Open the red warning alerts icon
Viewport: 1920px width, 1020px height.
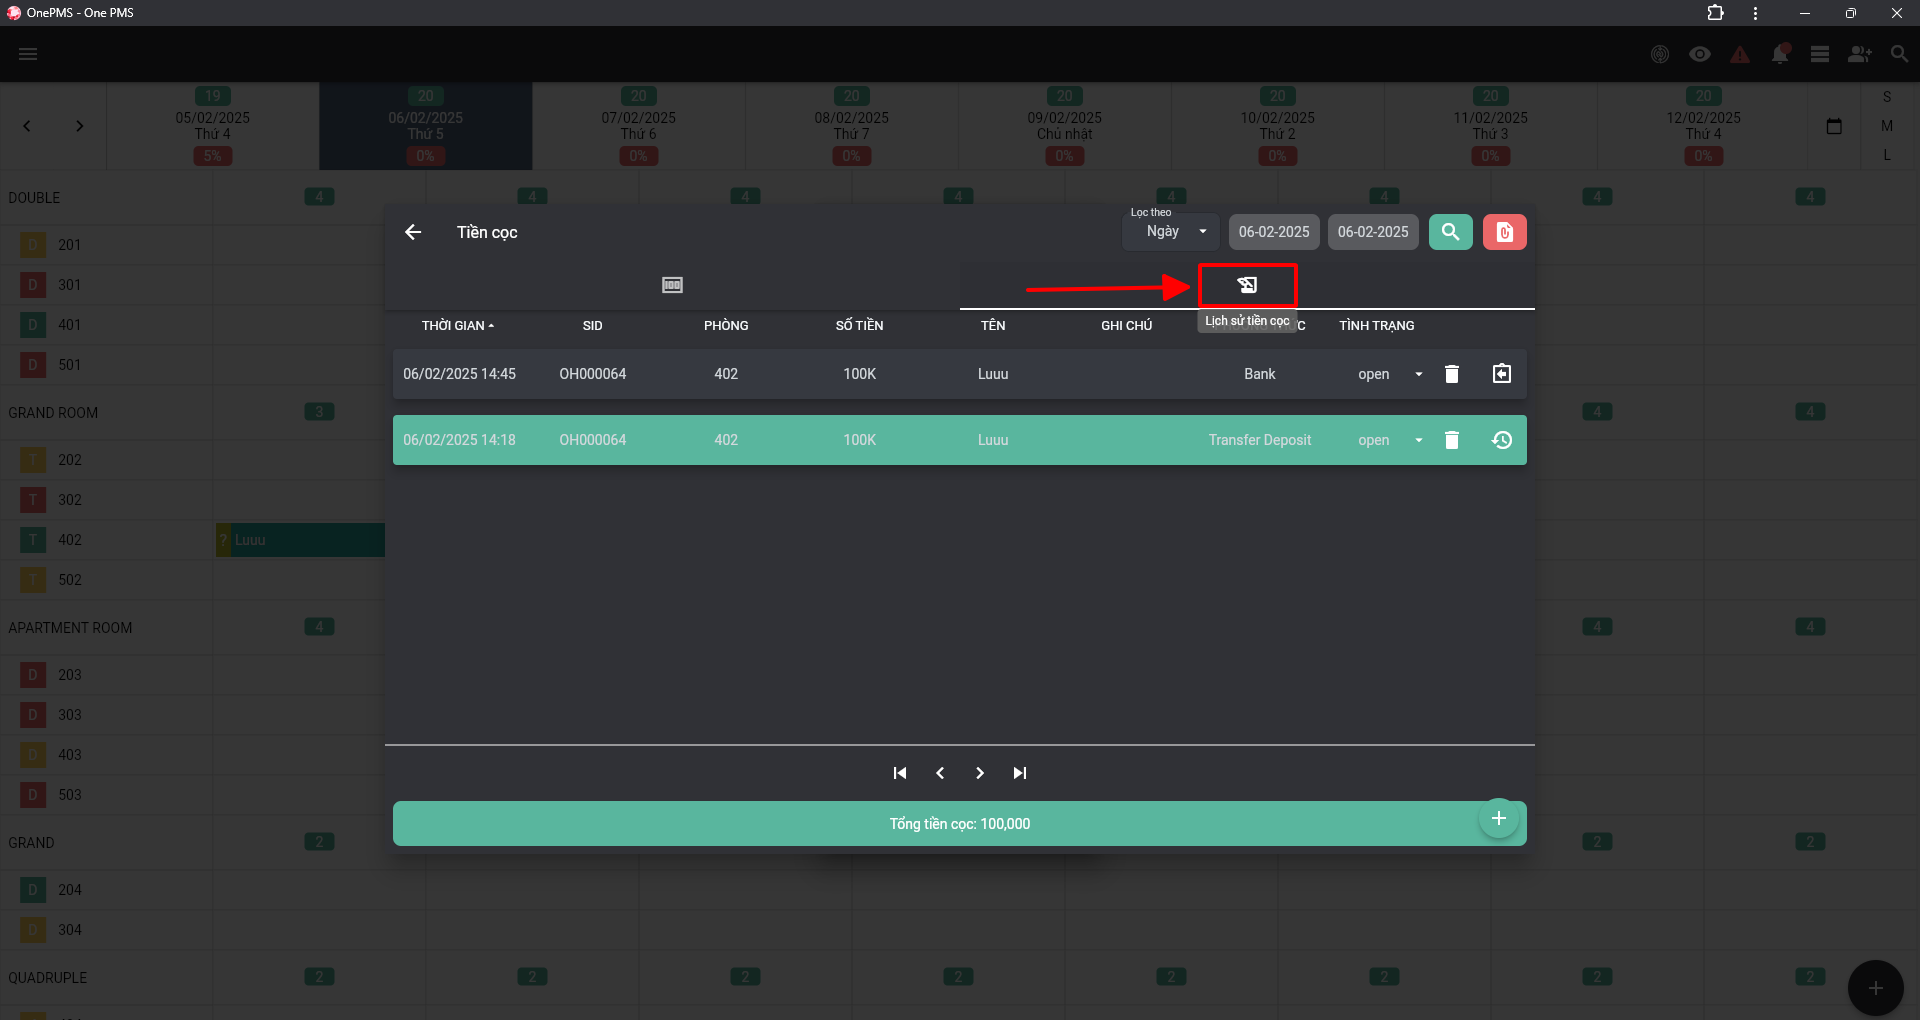click(x=1740, y=54)
